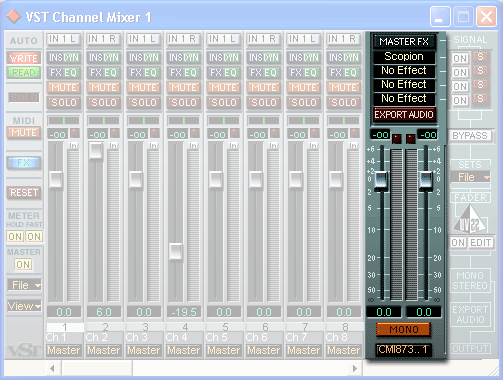Select the first No Effect slot
Viewport: 503px width, 380px height.
404,71
